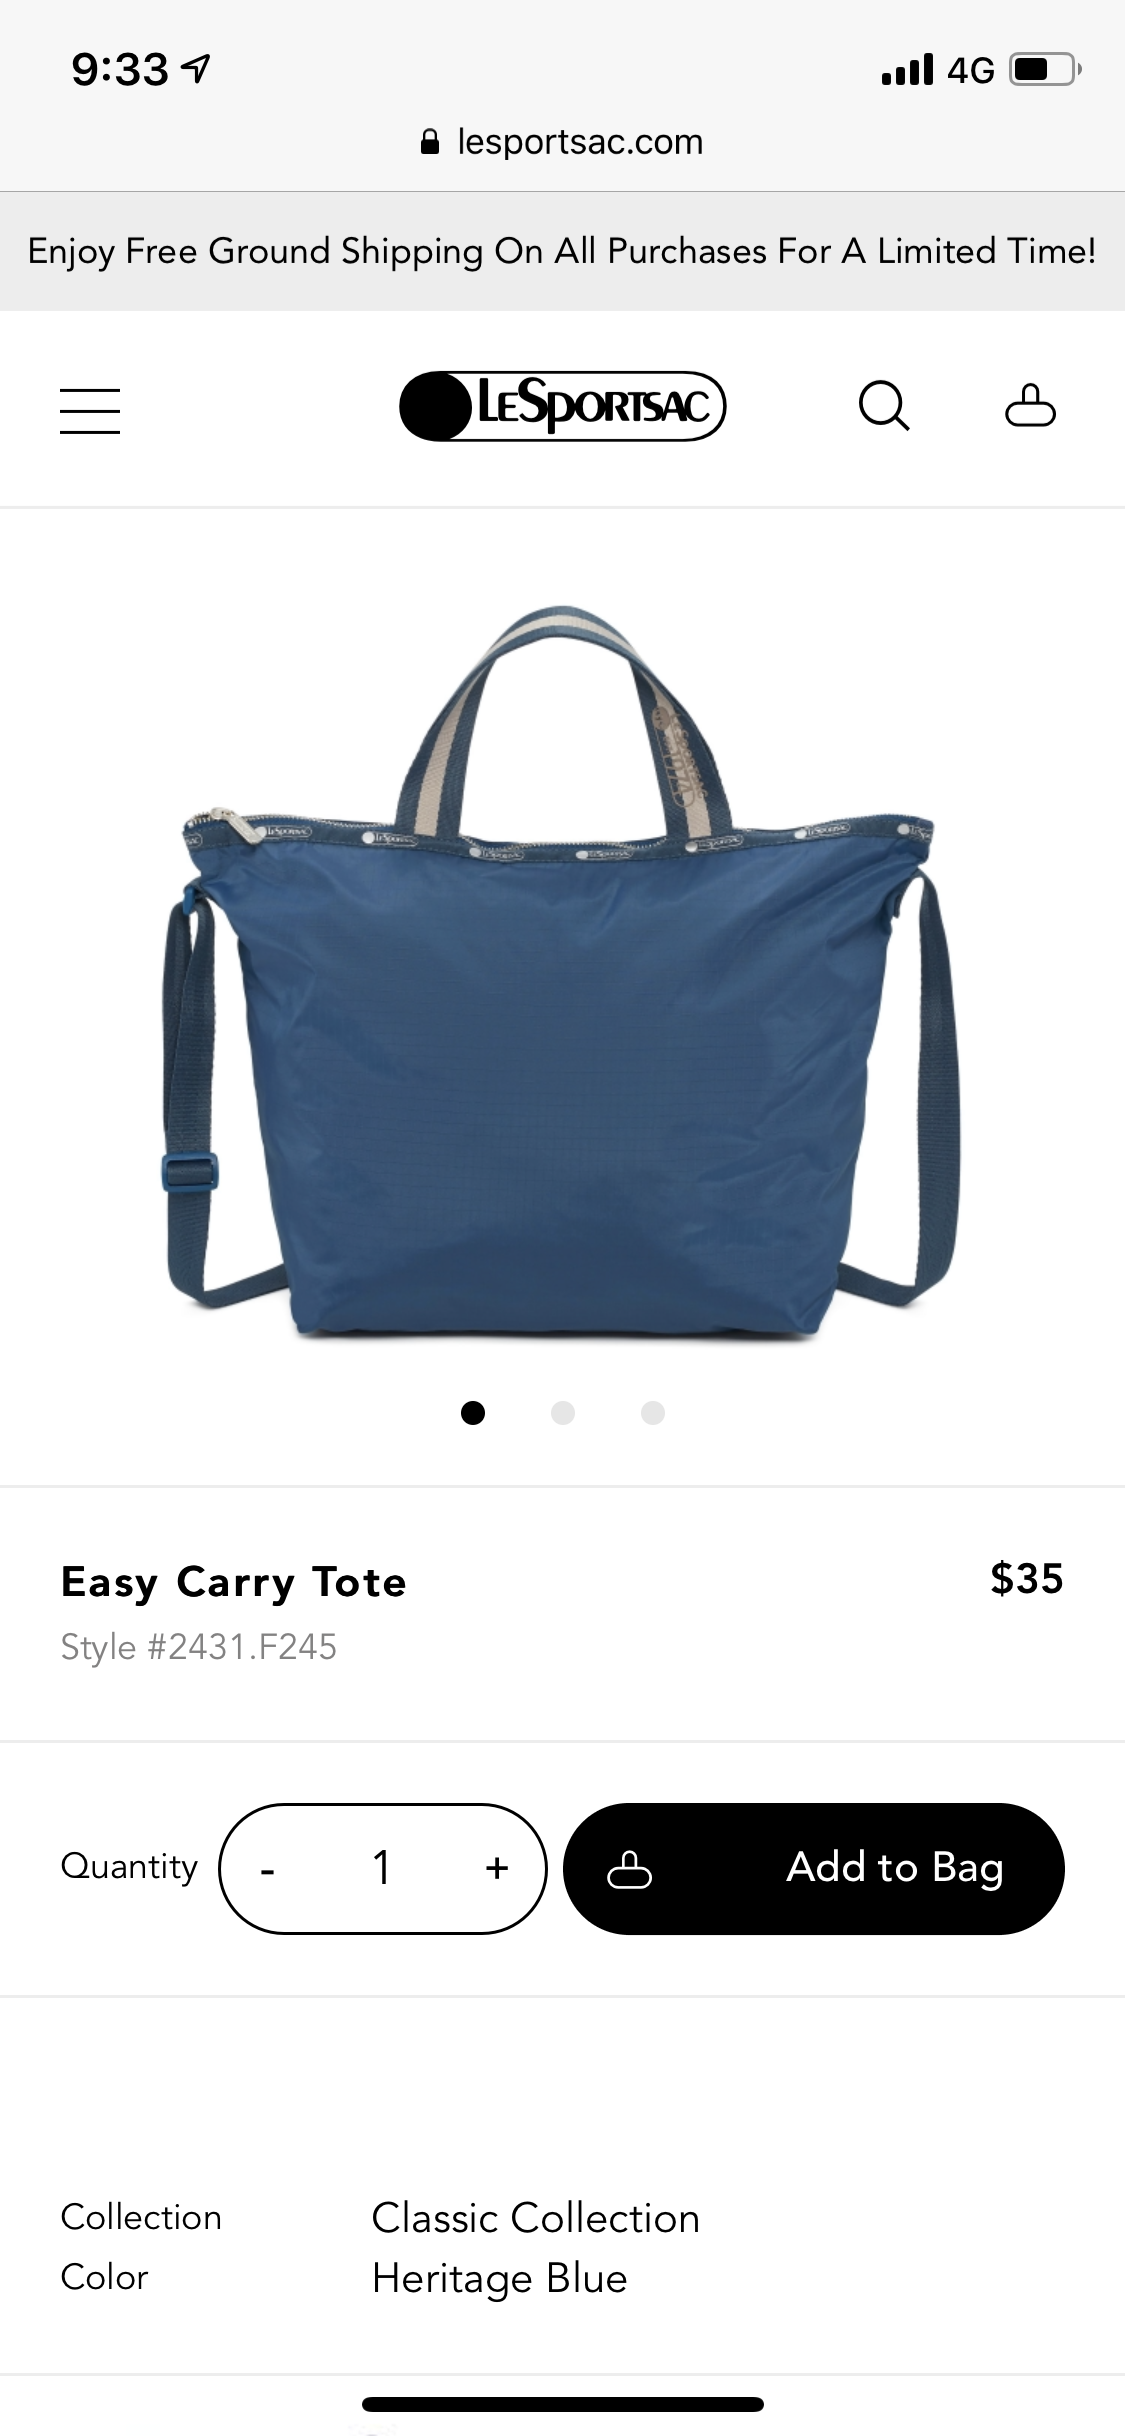Tap the free ground shipping banner
Image resolution: width=1125 pixels, height=2436 pixels.
[562, 251]
